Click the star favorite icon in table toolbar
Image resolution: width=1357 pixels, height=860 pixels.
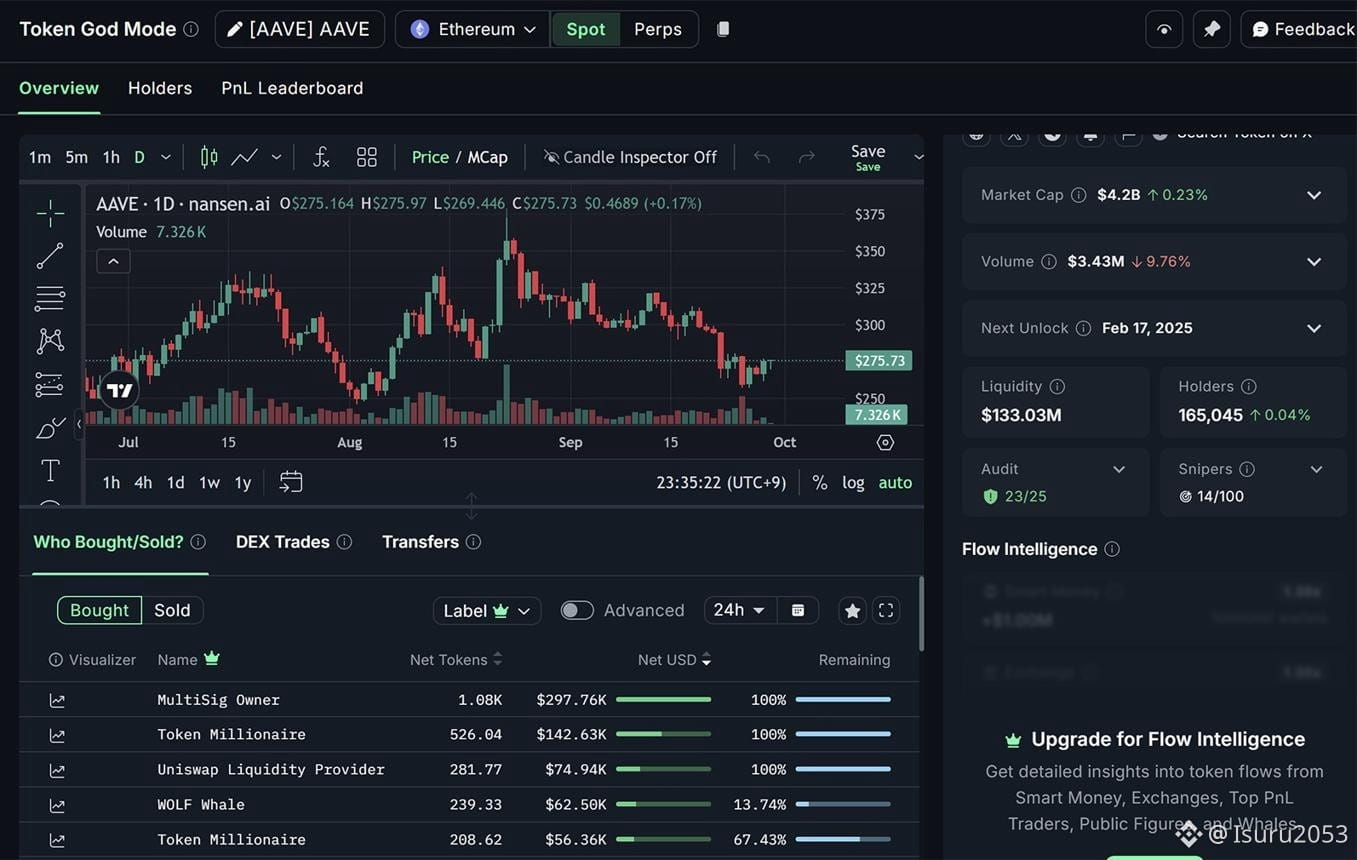pos(852,610)
